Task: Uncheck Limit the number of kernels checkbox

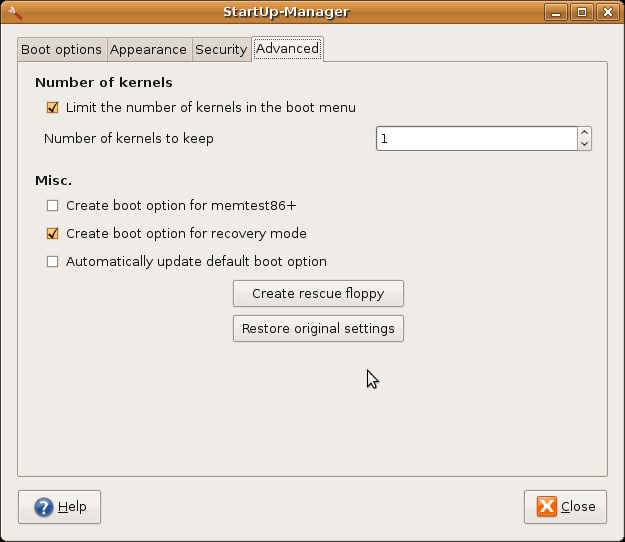Action: pos(53,108)
